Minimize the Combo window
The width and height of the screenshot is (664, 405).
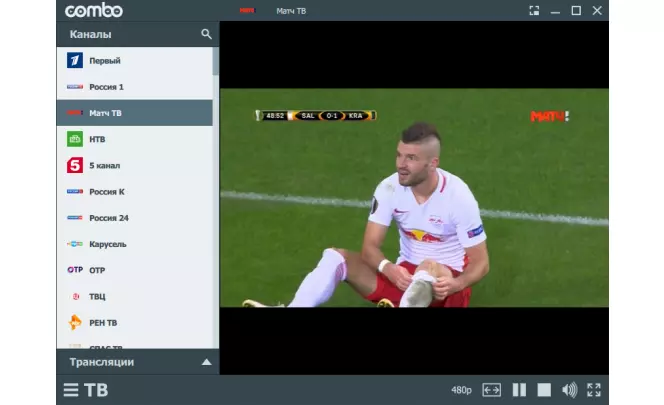click(x=555, y=13)
